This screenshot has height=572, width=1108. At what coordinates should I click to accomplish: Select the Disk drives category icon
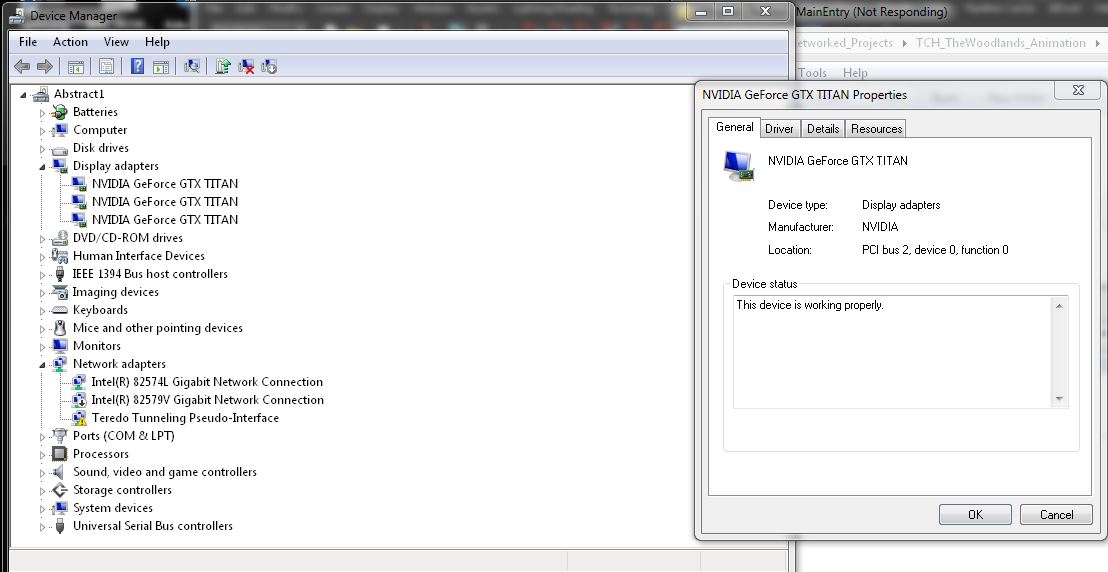click(x=59, y=148)
